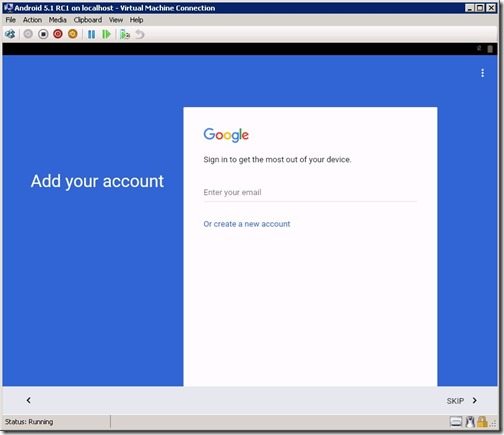Open the three-dot overflow menu
Screen dimensions: 504x435
pos(482,73)
